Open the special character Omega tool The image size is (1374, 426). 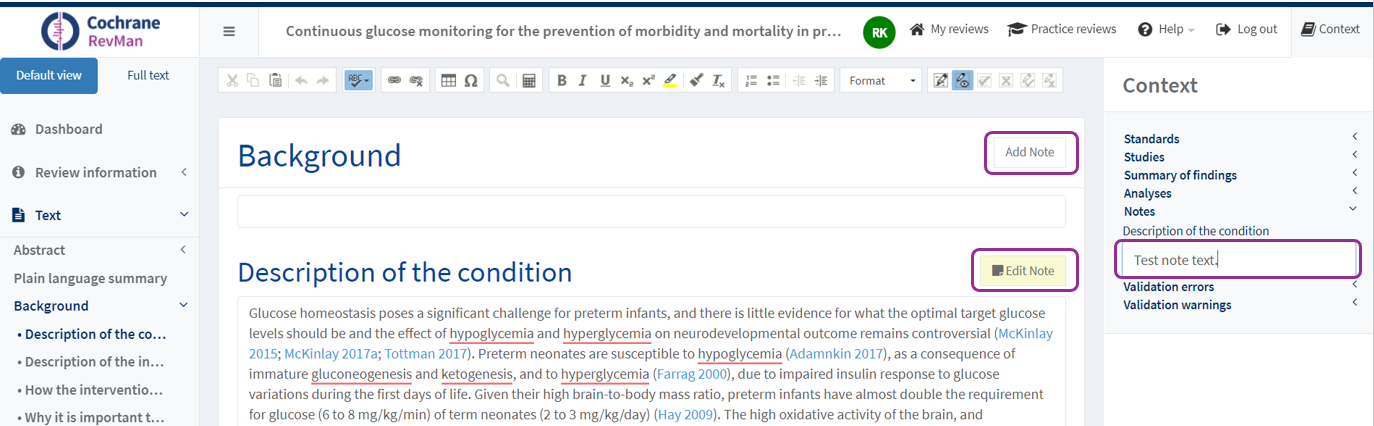[470, 81]
